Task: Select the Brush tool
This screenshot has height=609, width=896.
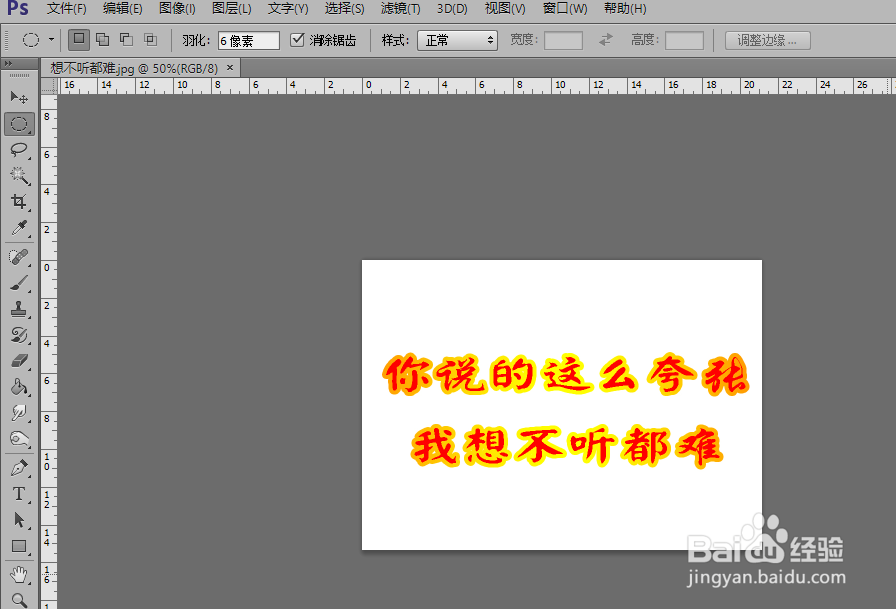Action: [20, 282]
